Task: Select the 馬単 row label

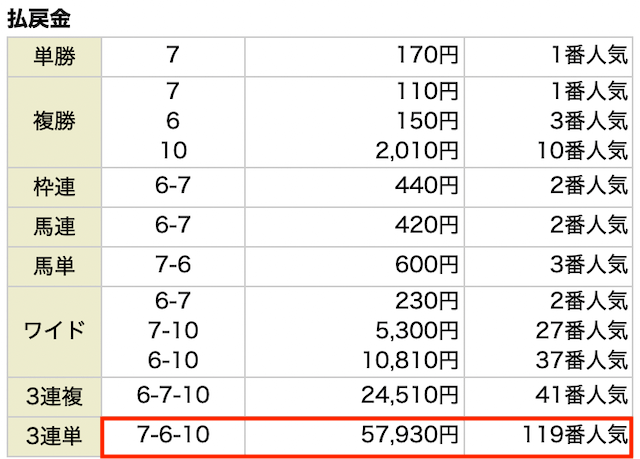Action: click(54, 266)
